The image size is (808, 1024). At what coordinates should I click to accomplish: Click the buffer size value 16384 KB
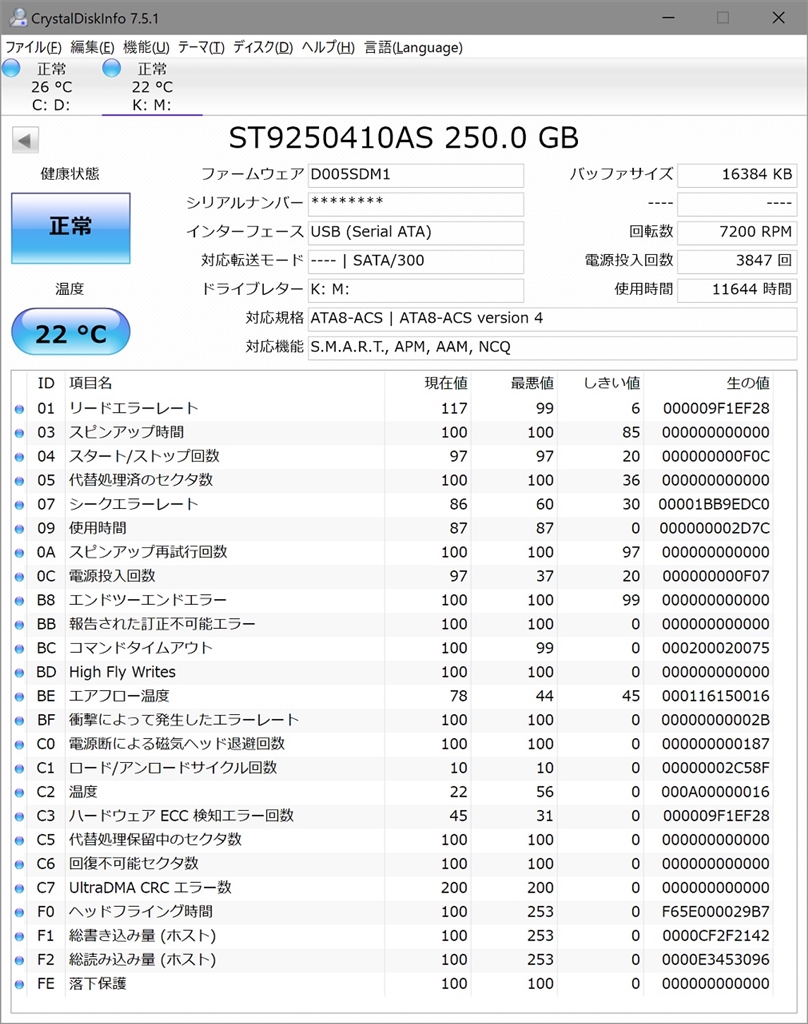[x=737, y=175]
